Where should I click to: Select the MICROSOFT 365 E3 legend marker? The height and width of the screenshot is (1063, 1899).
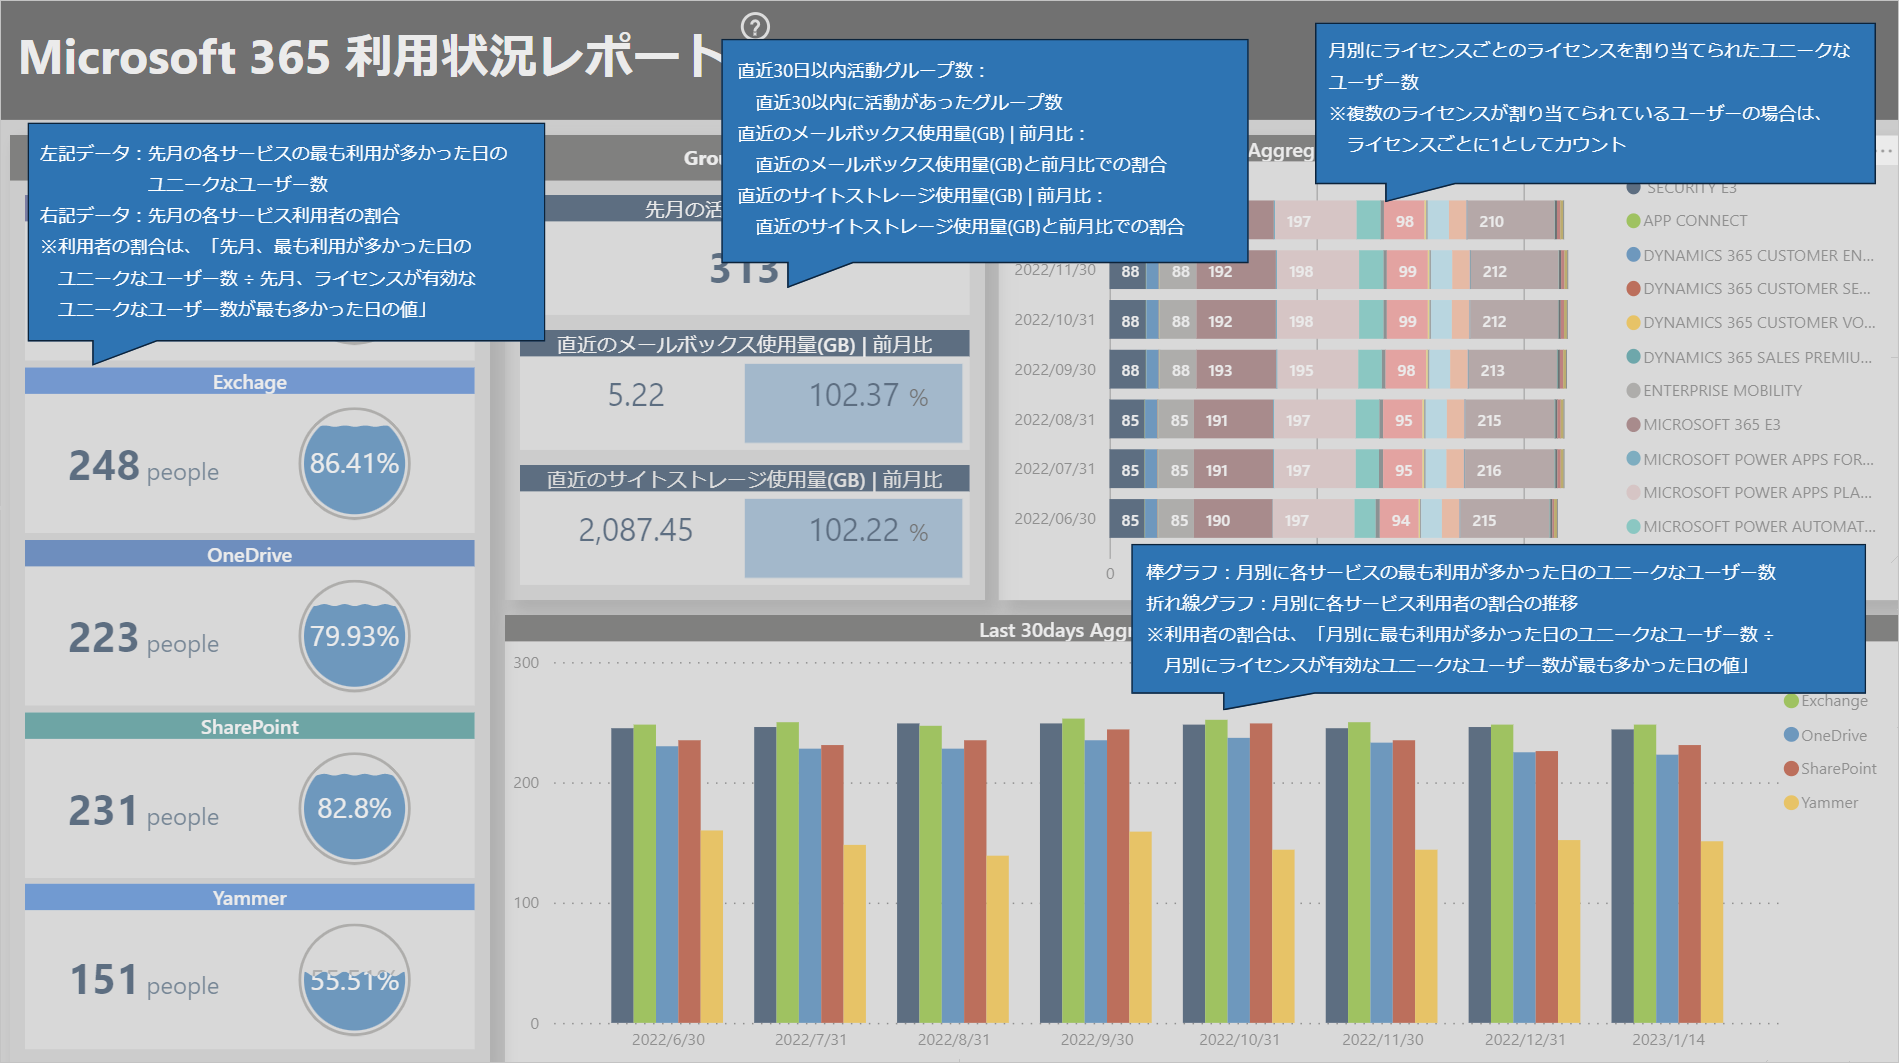click(x=1633, y=425)
